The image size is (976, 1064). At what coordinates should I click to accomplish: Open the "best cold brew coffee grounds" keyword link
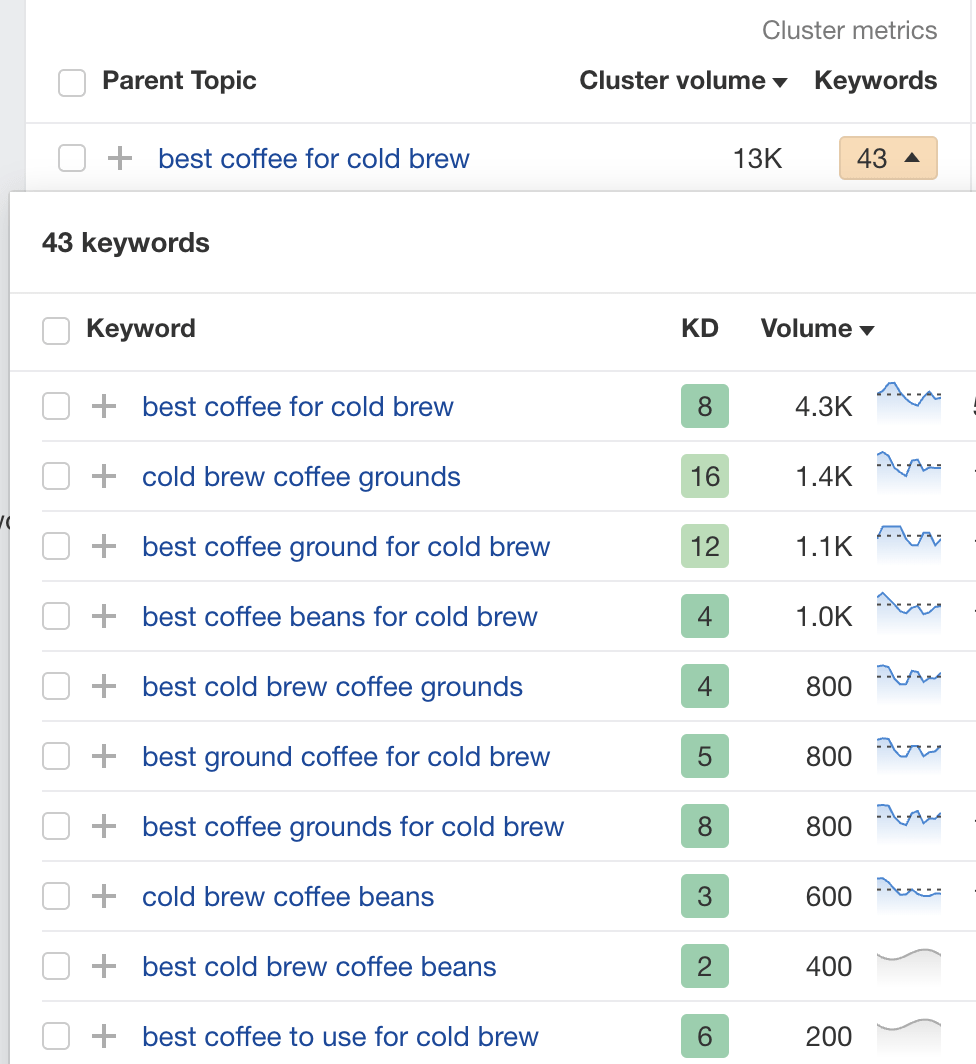[x=333, y=687]
